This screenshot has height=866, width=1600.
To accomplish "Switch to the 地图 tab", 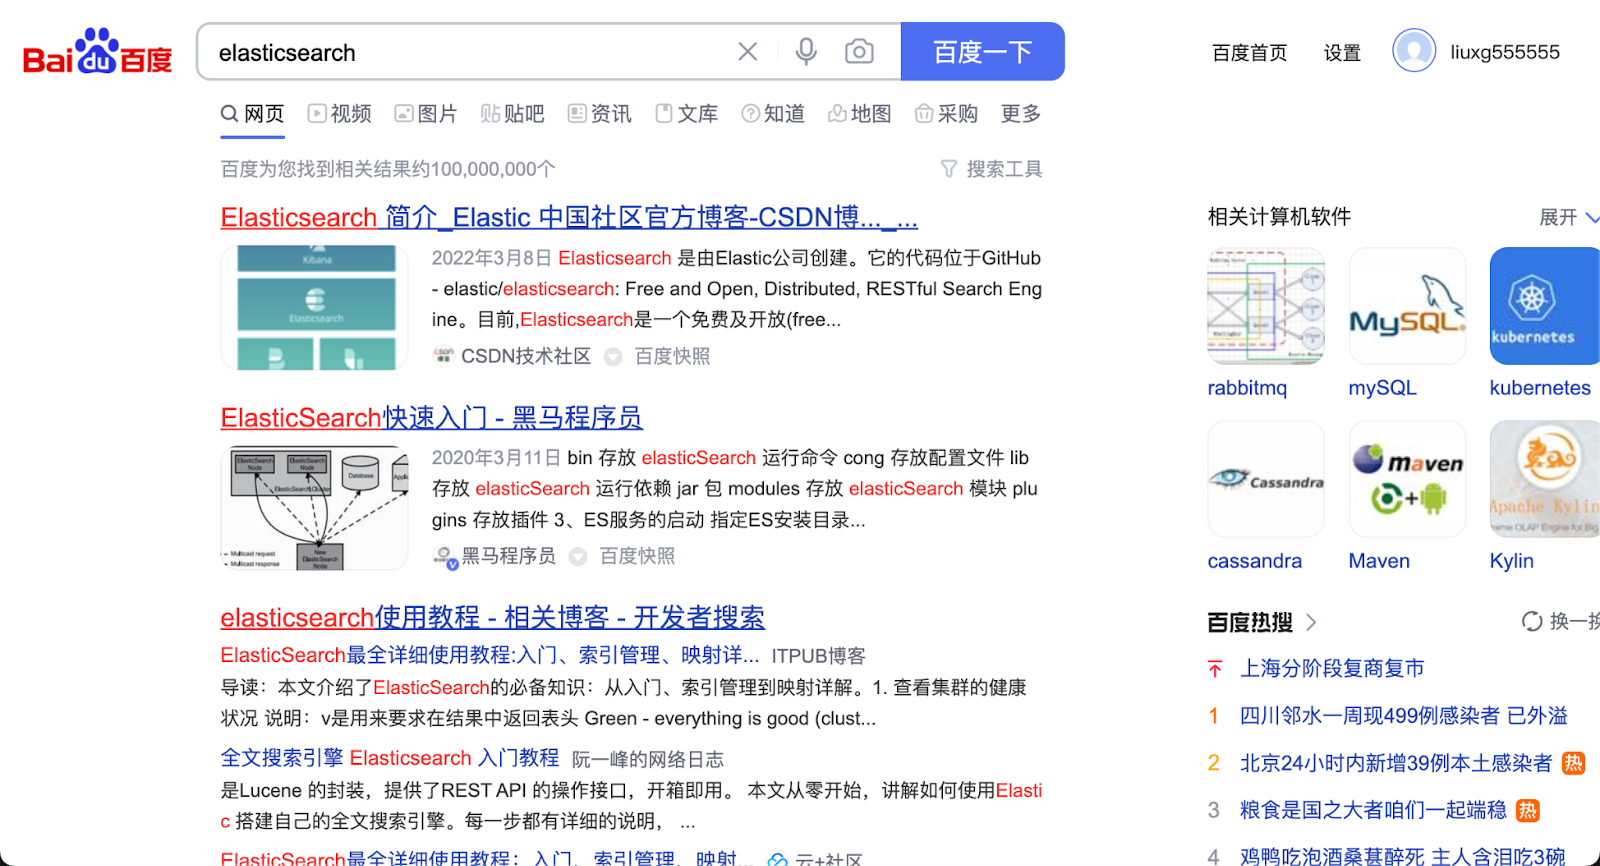I will pos(859,114).
